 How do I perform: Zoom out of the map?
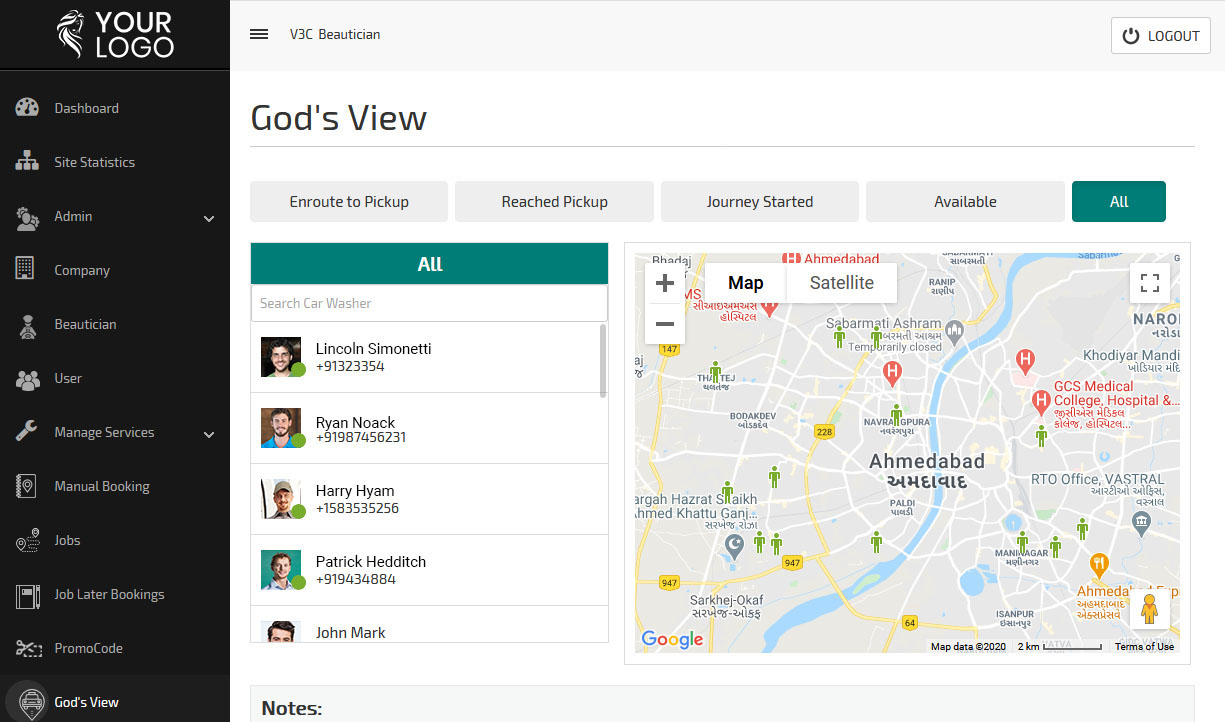[665, 324]
